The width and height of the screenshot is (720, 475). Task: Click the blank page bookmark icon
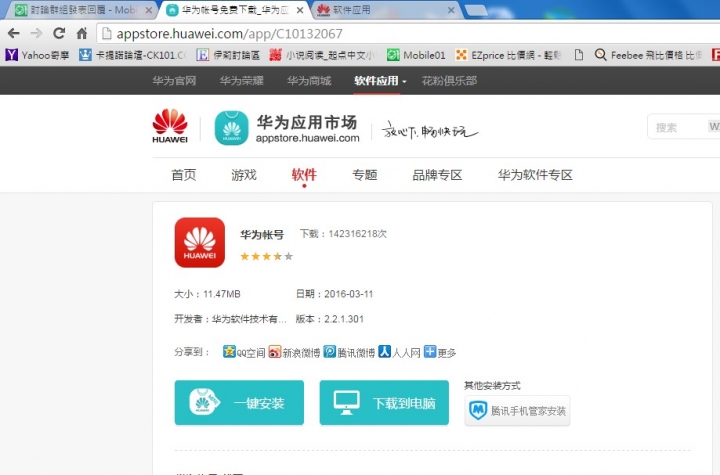click(579, 55)
